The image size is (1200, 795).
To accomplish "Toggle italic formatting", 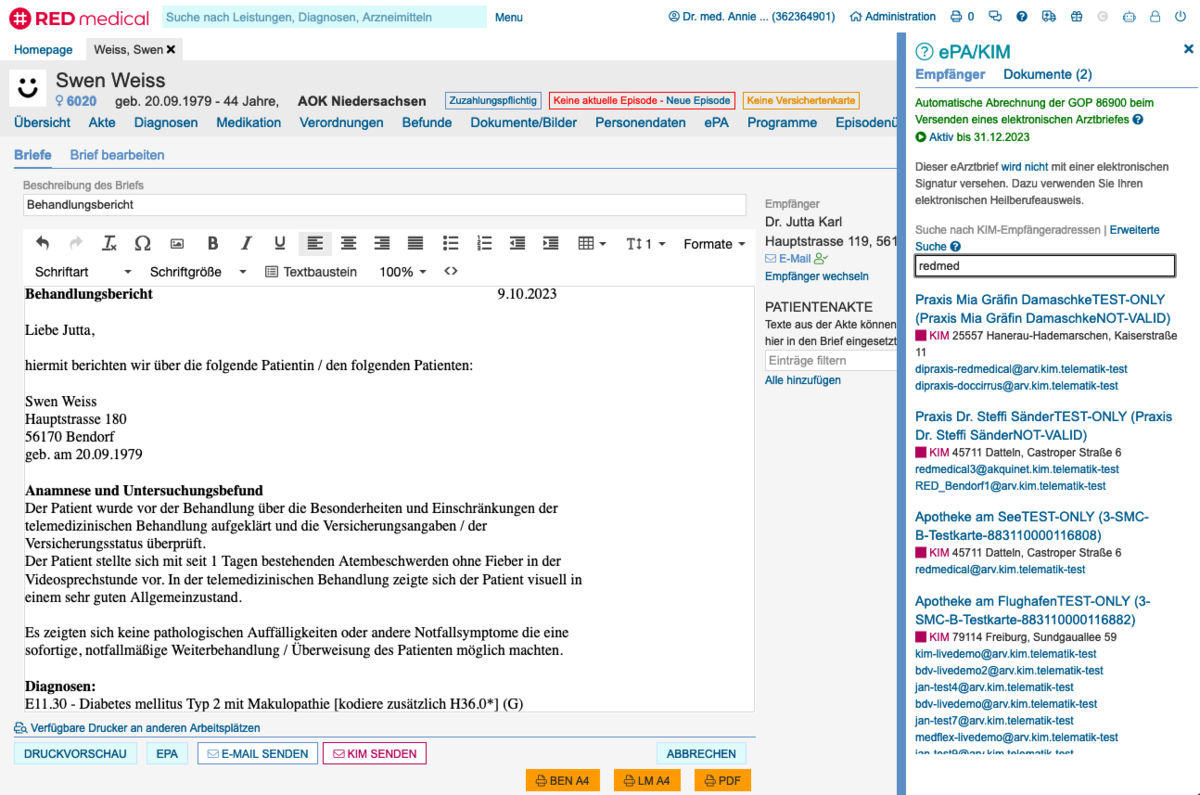I will pos(246,243).
